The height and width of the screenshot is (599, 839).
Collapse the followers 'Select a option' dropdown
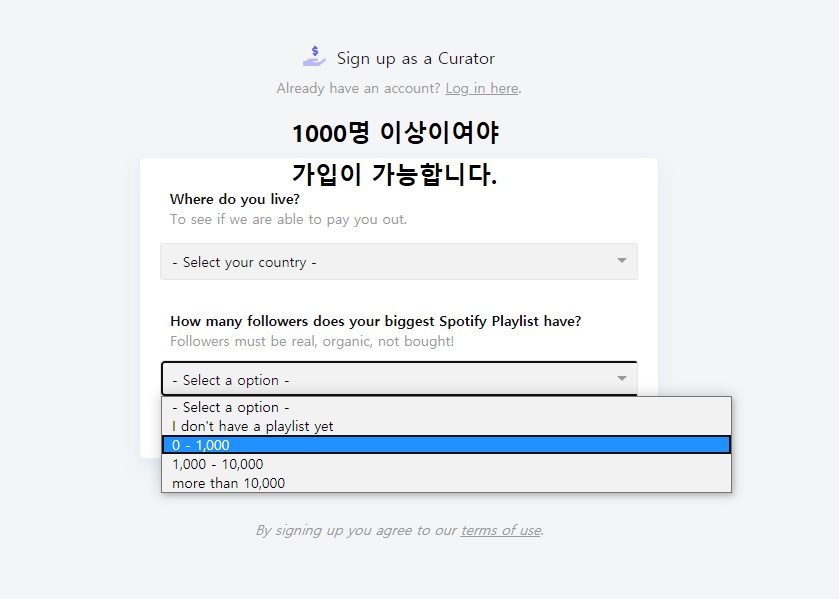[399, 379]
